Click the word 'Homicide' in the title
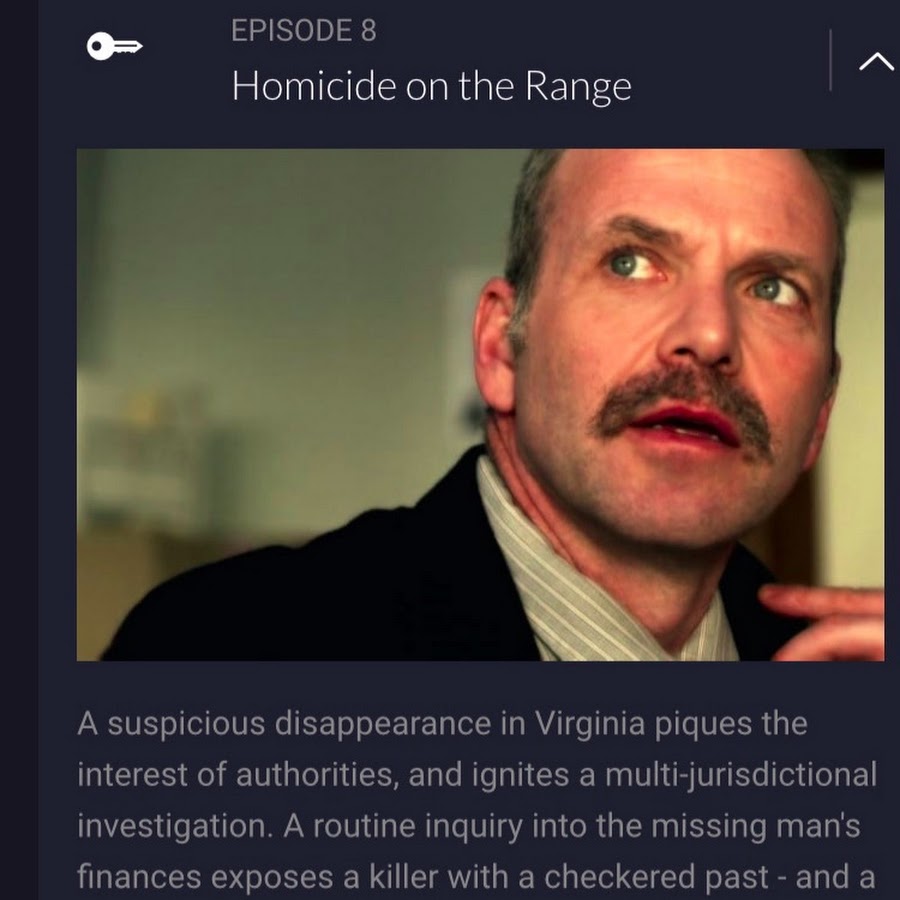 (314, 86)
